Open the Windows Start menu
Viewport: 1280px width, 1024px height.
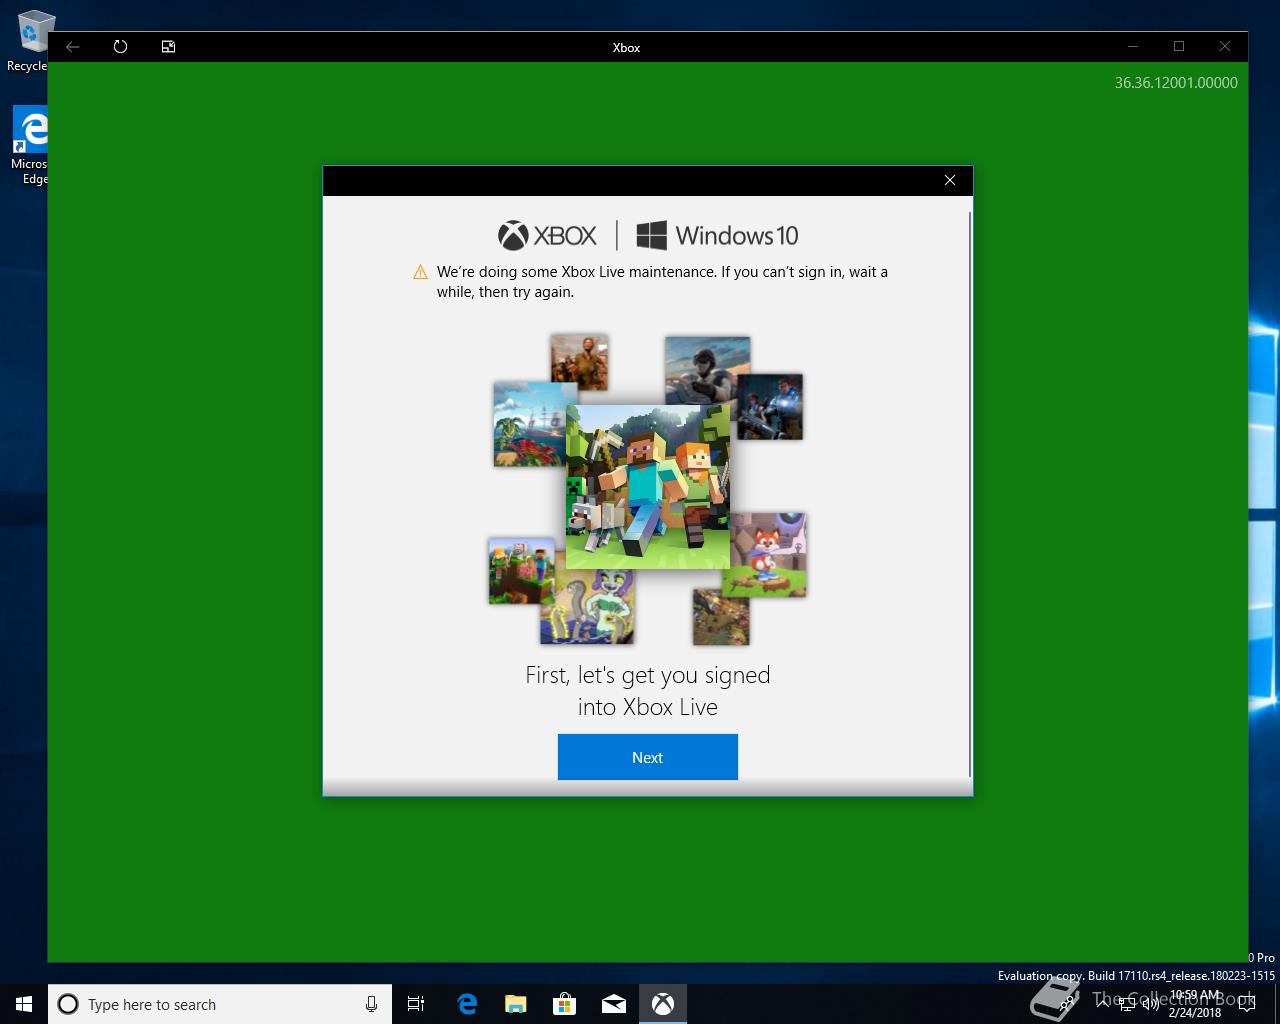point(24,1004)
